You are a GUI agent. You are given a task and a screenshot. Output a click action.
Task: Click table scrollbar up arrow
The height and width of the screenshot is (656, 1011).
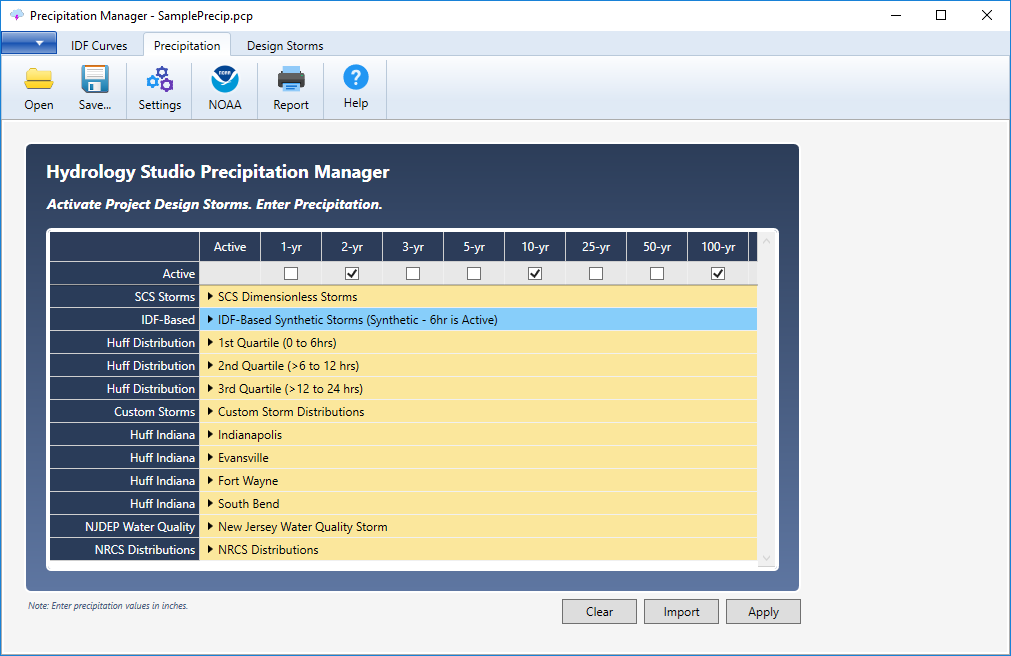coord(767,241)
